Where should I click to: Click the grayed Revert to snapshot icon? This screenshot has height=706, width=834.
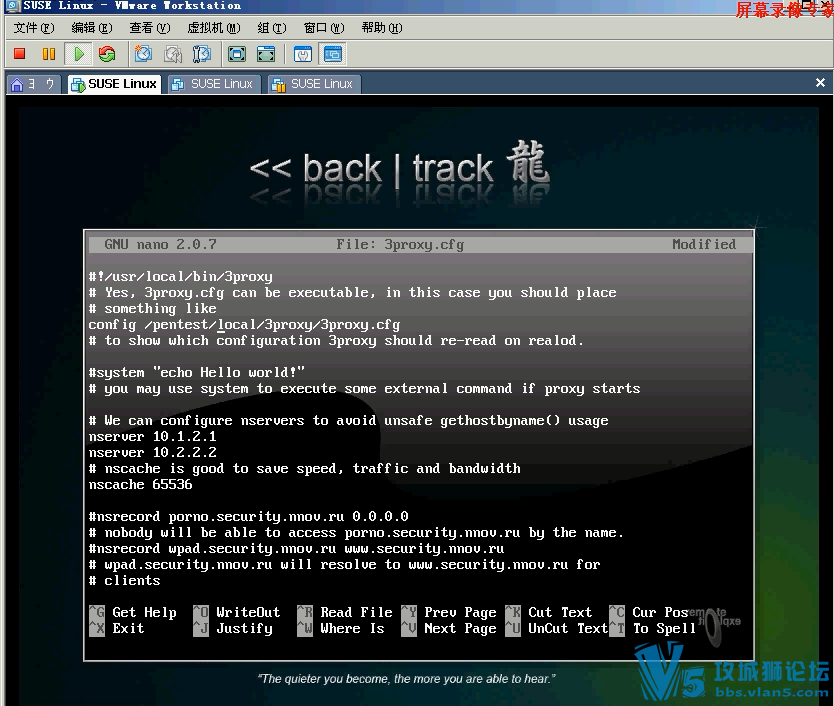(172, 54)
